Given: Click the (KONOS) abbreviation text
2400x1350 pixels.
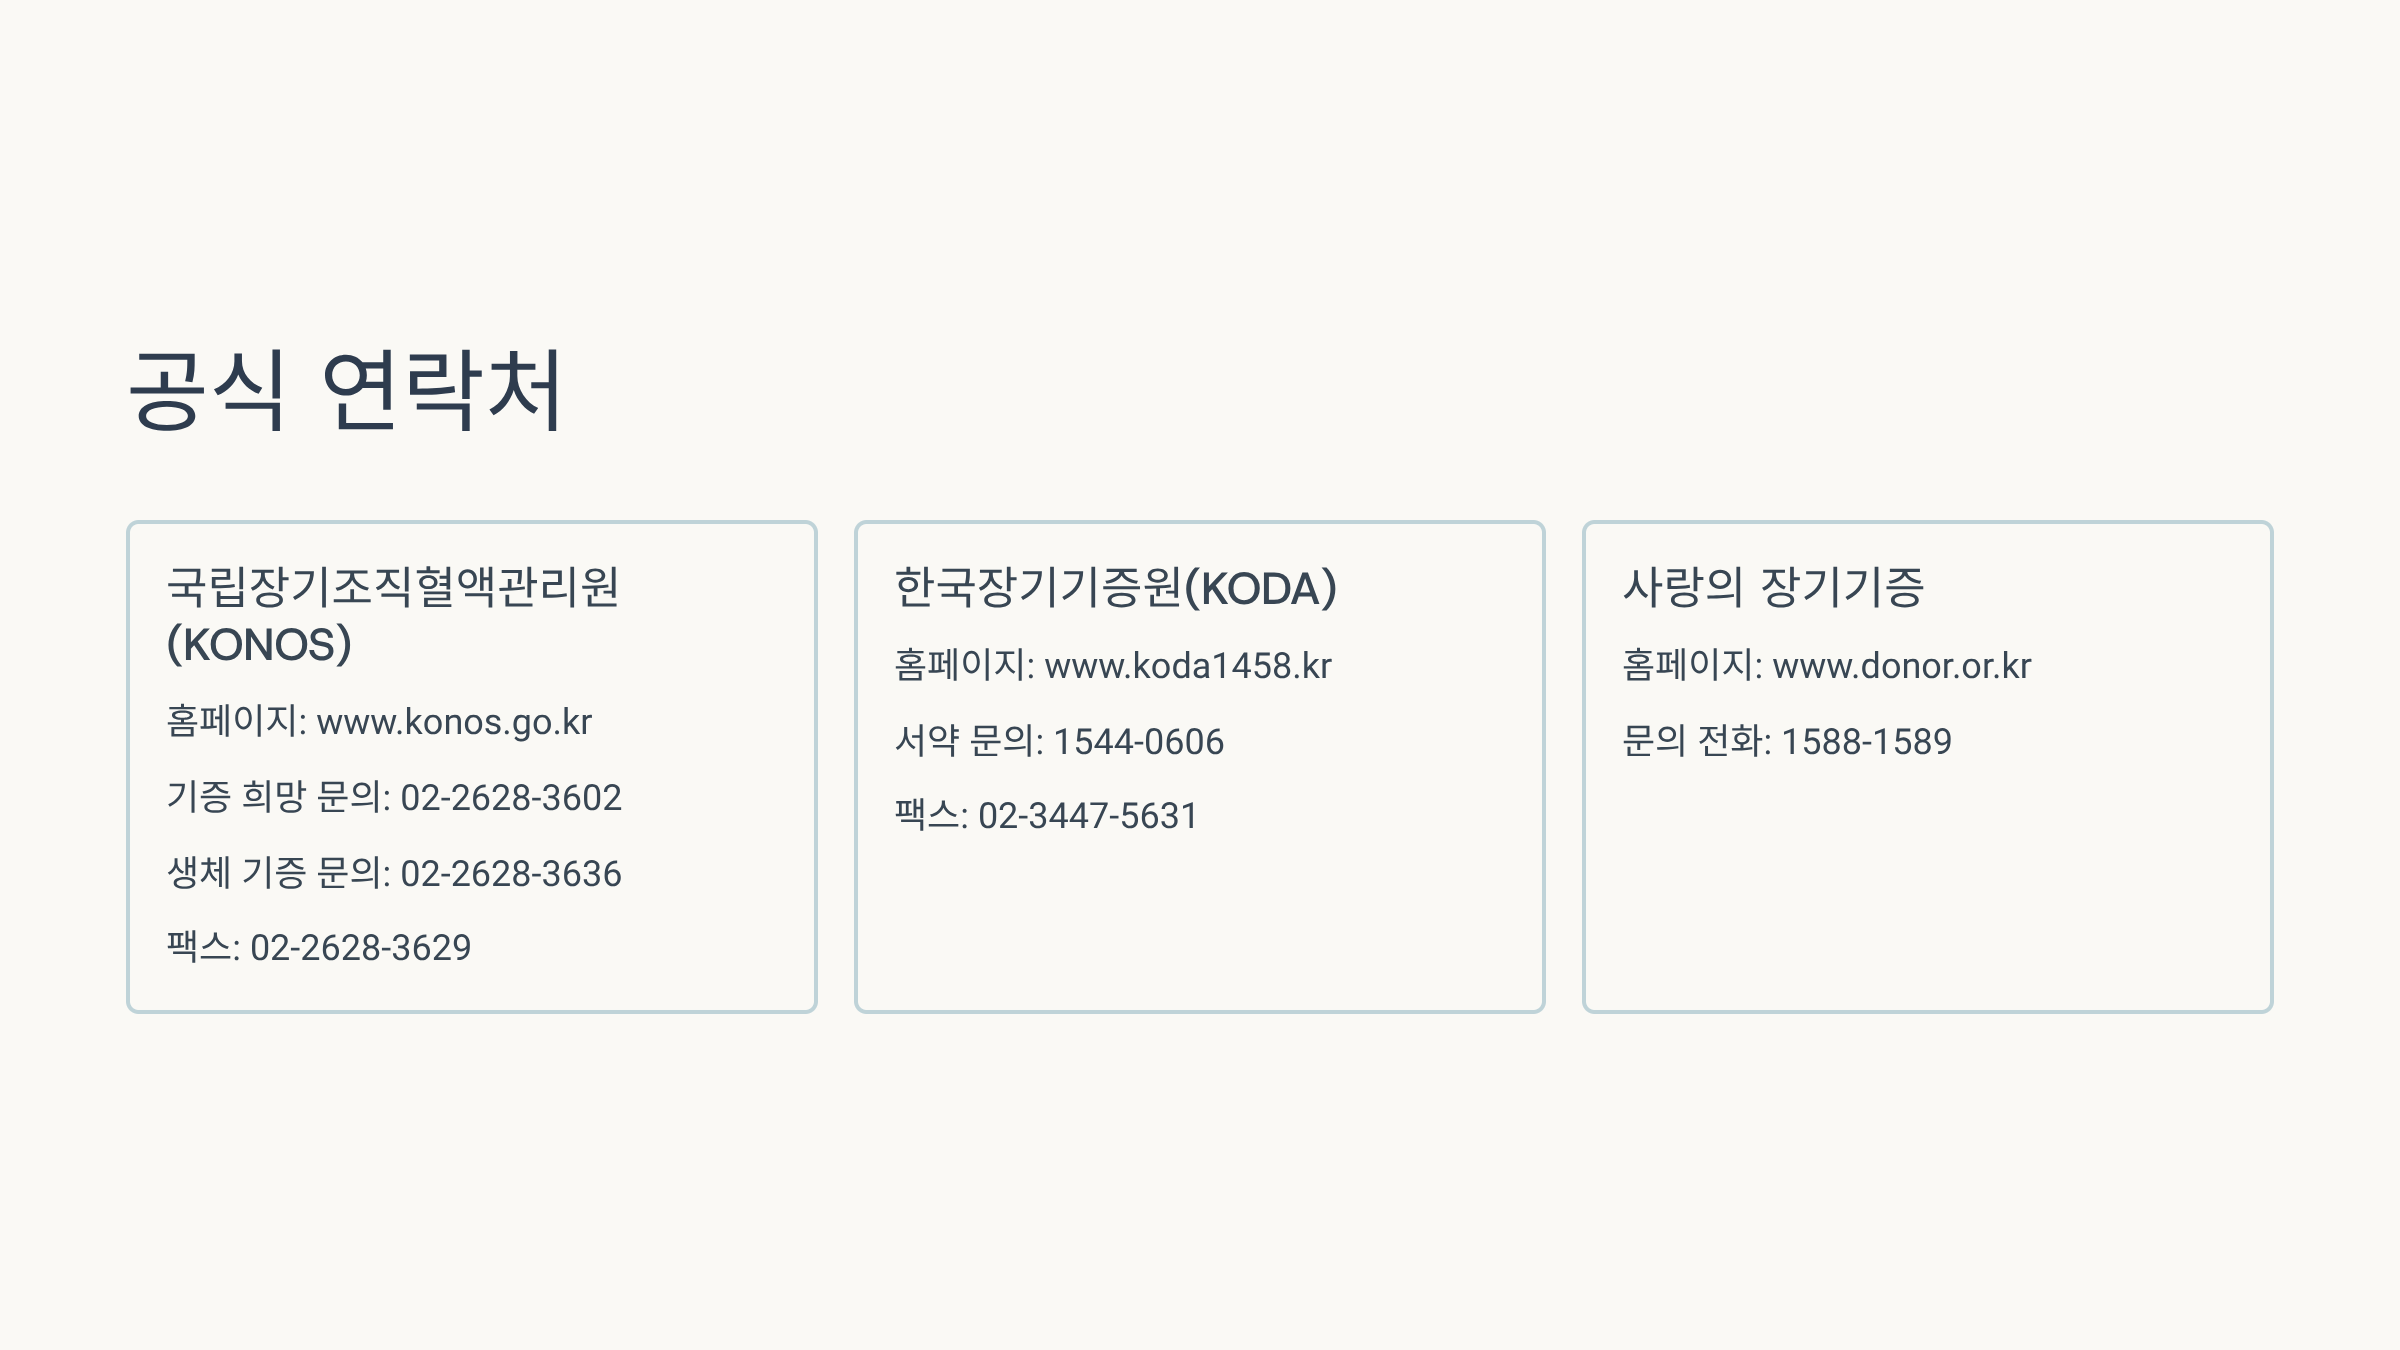Looking at the screenshot, I should (259, 645).
